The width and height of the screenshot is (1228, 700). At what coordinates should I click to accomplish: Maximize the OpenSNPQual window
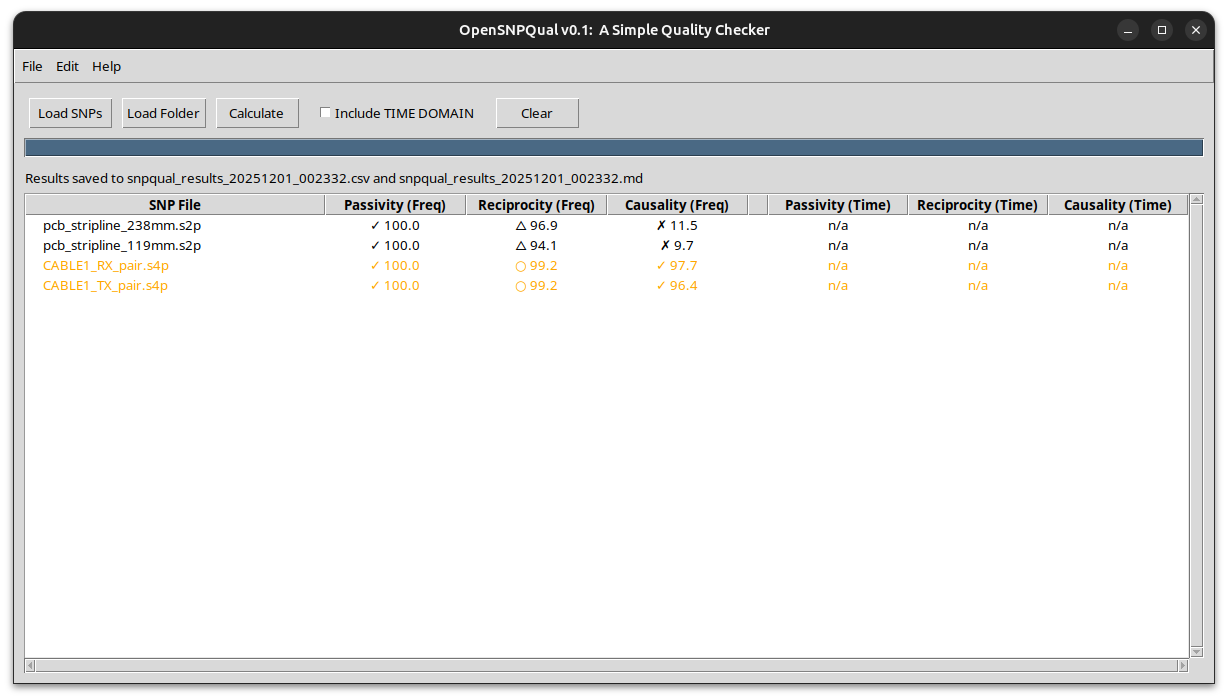pyautogui.click(x=1161, y=30)
